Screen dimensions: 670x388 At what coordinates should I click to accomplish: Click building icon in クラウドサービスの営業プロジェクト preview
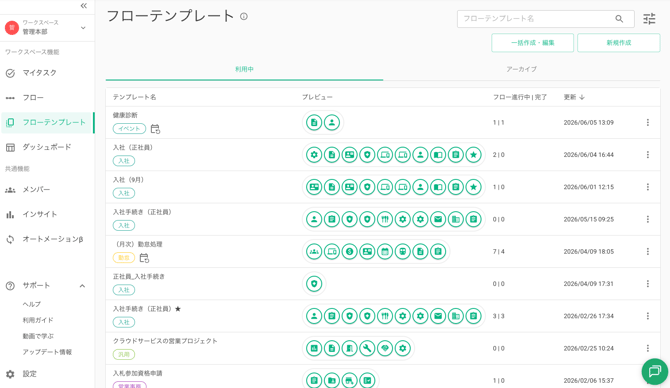pyautogui.click(x=350, y=348)
